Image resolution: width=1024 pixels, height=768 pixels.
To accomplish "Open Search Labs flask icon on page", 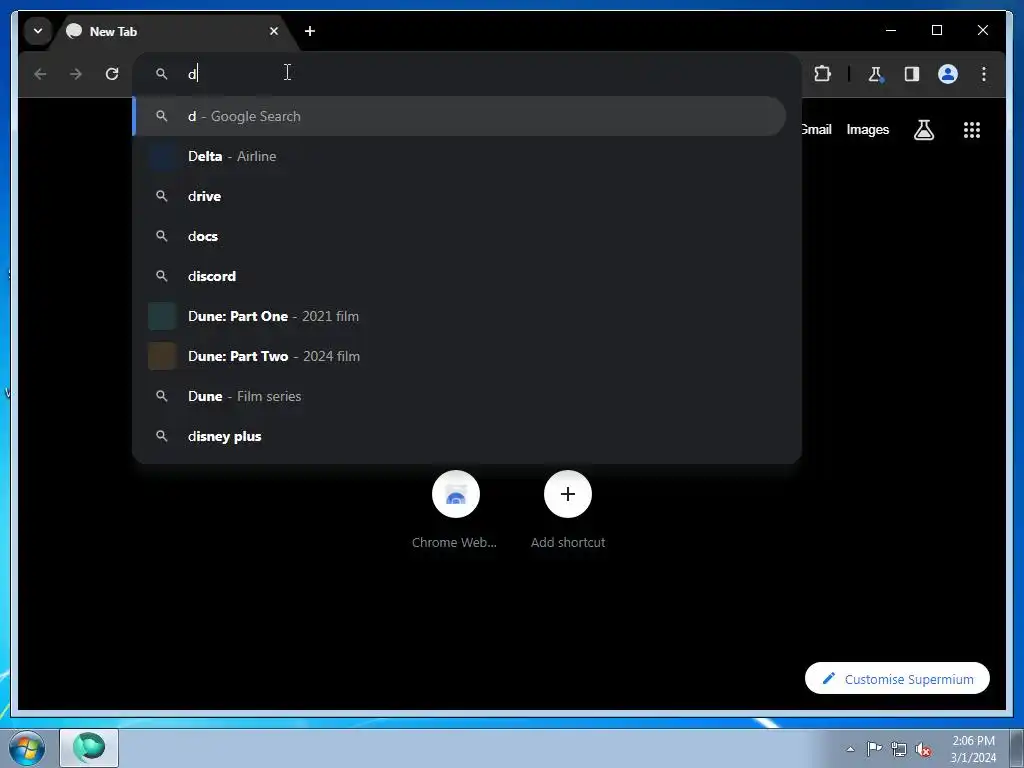I will (923, 130).
